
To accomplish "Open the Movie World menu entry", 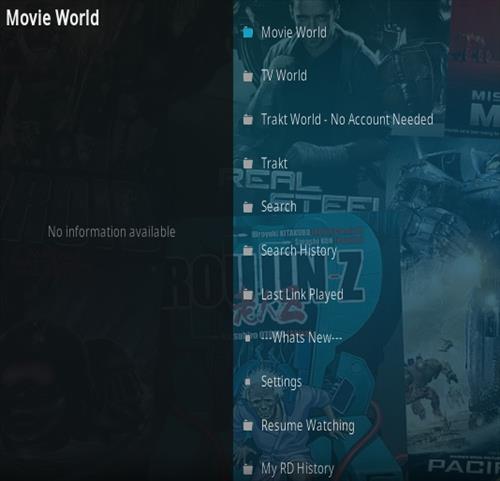I will pos(294,32).
